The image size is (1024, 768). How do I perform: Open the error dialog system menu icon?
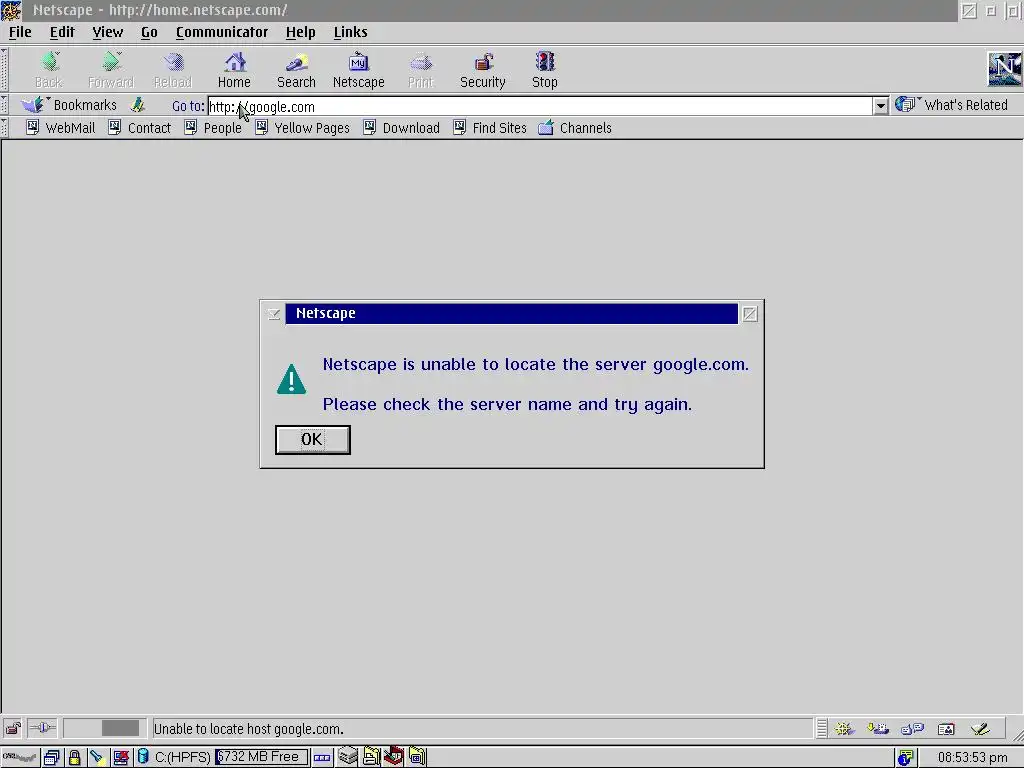click(x=274, y=314)
